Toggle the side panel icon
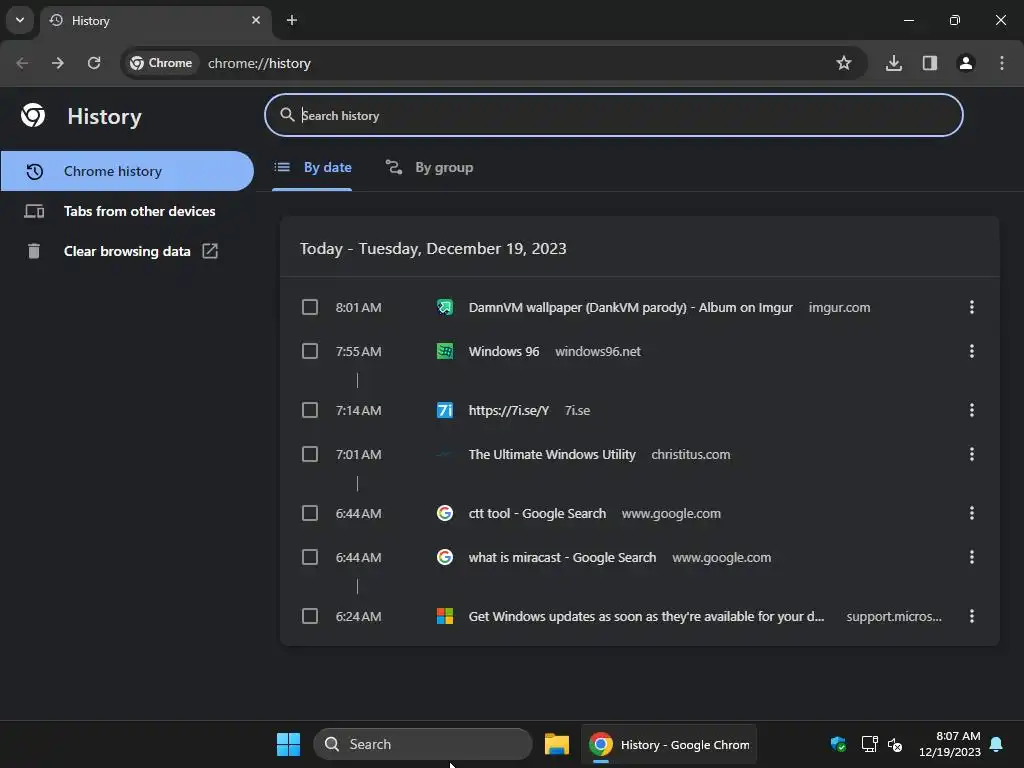Screen dimensions: 1024x768 [930, 63]
